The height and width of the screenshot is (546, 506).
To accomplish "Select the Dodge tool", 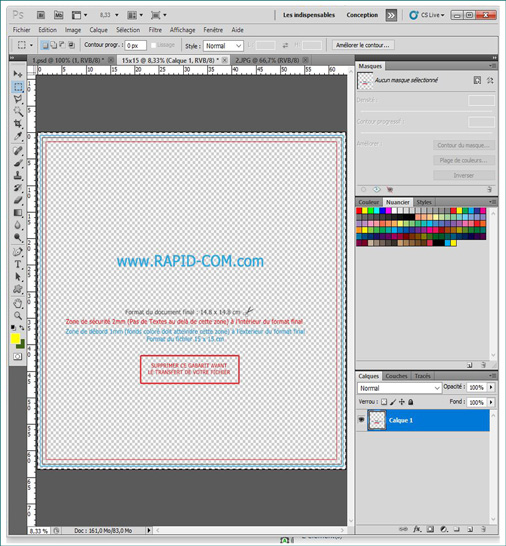I will tap(17, 238).
